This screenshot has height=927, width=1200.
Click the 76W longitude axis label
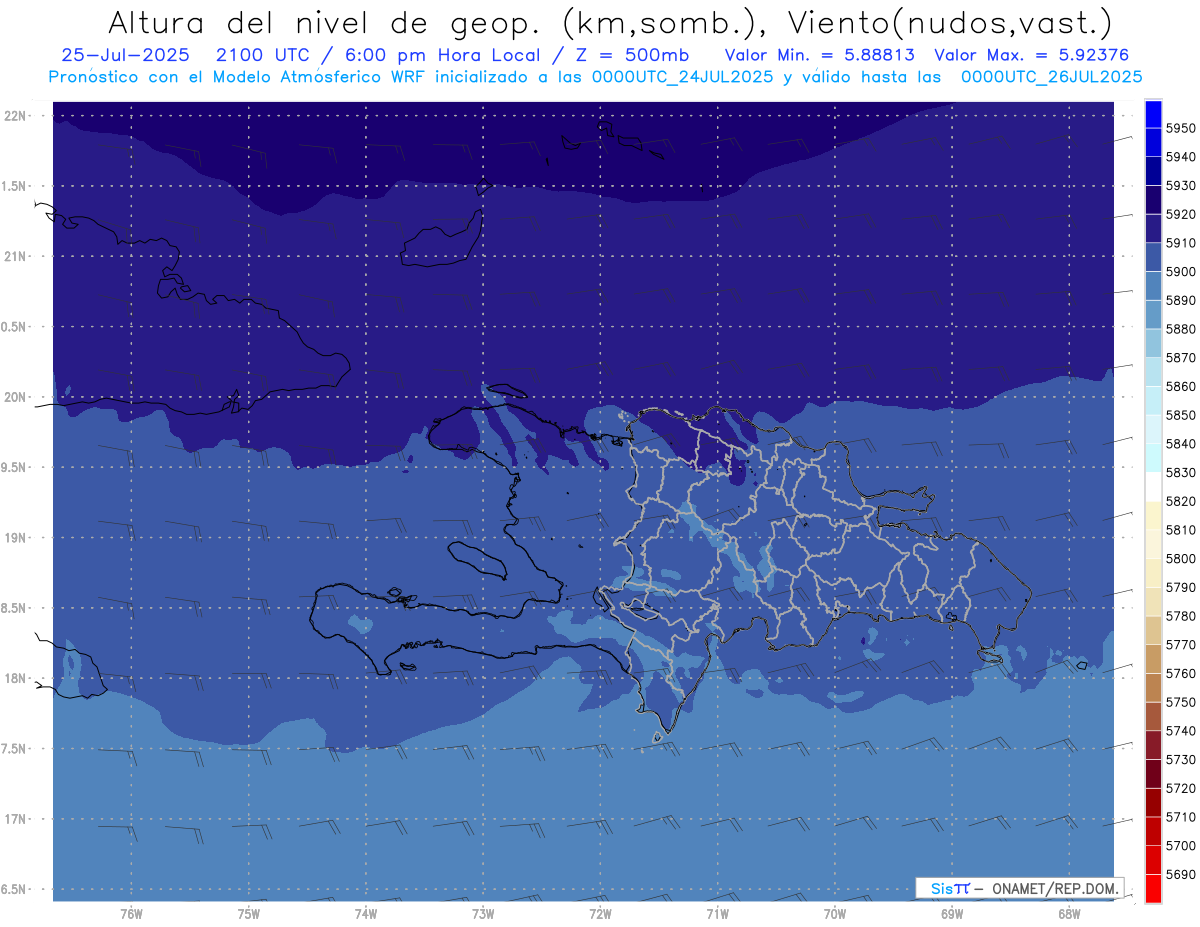tap(131, 913)
